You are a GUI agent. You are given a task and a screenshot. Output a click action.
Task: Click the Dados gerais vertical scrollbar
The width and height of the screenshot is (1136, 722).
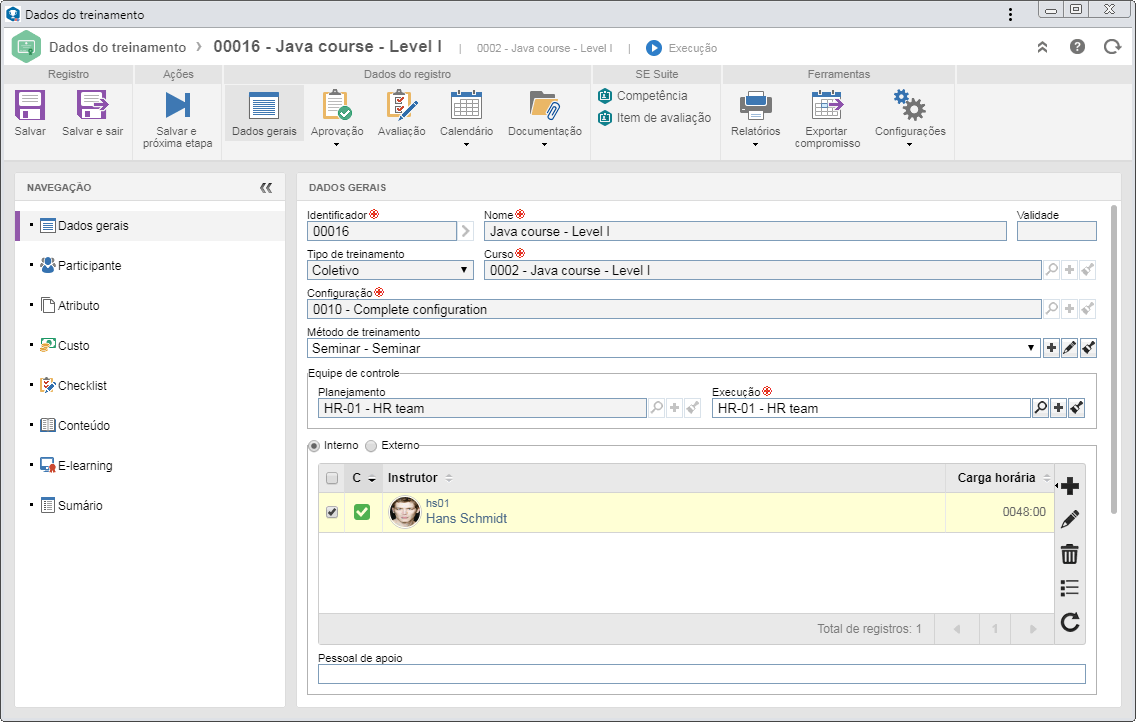(1114, 360)
